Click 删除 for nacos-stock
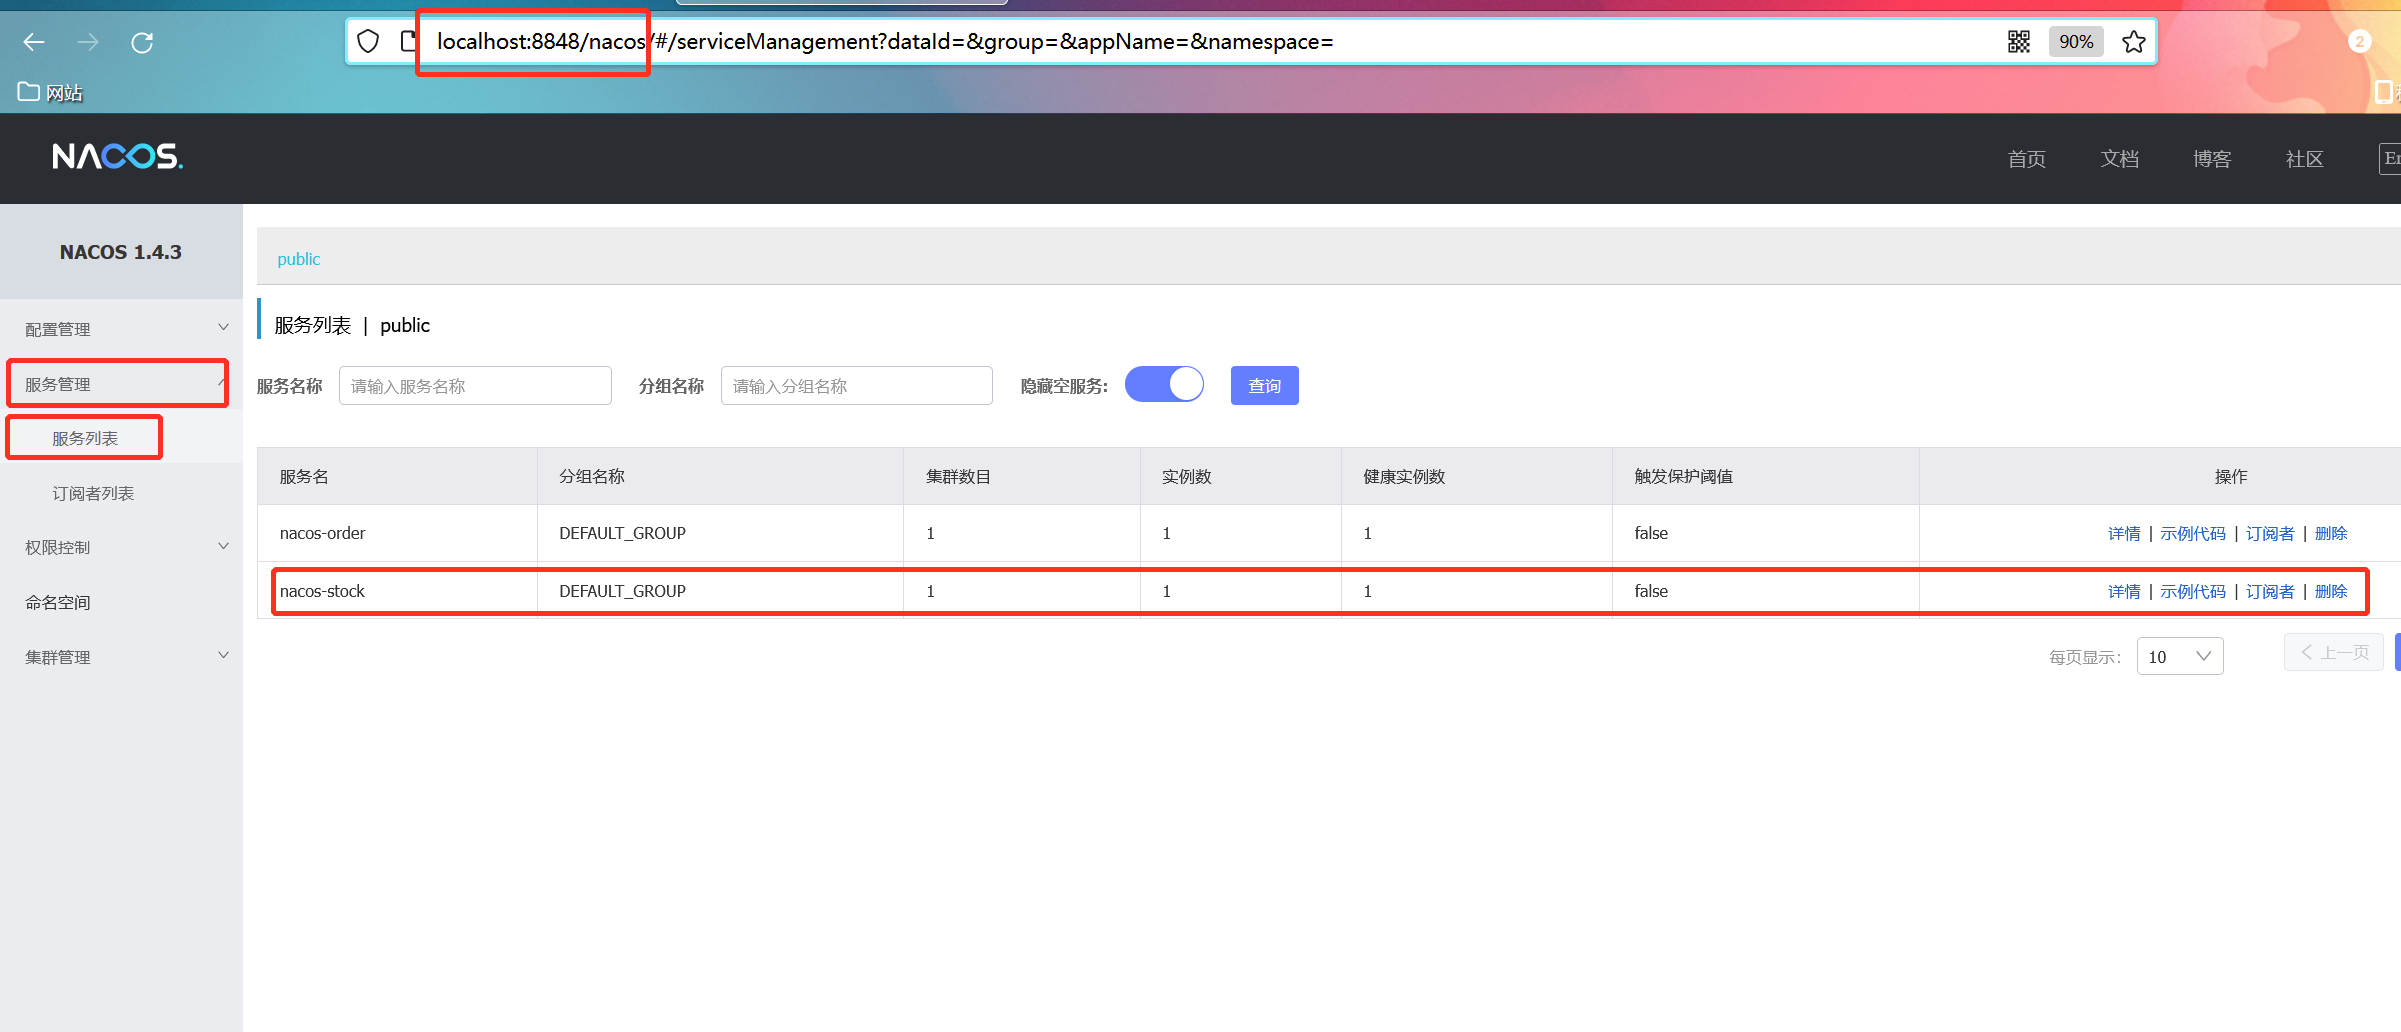The image size is (2401, 1032). tap(2331, 592)
